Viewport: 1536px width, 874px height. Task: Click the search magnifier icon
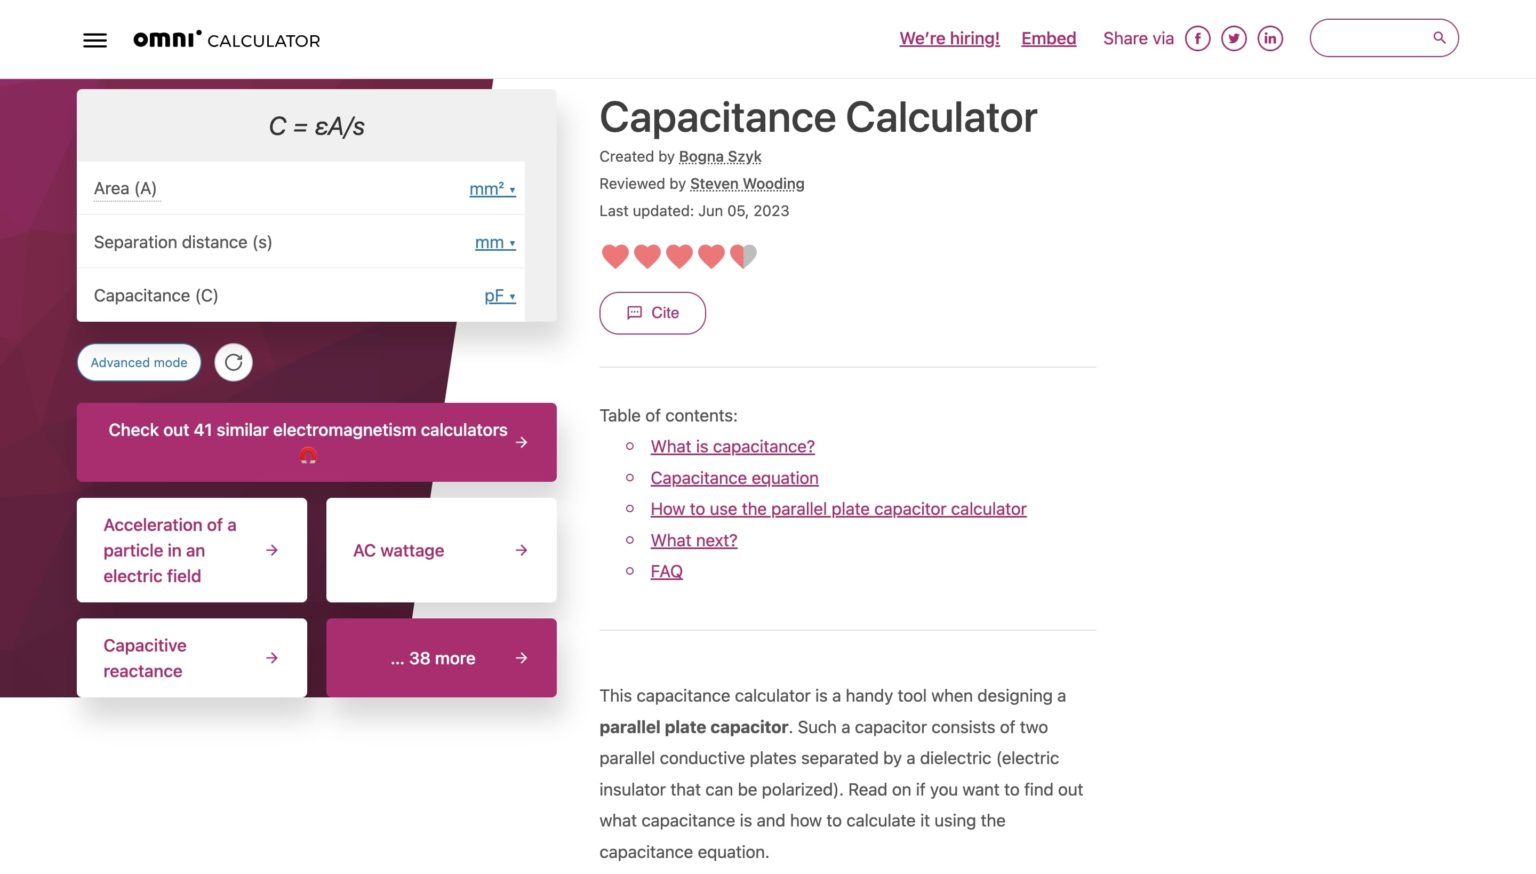pos(1438,37)
